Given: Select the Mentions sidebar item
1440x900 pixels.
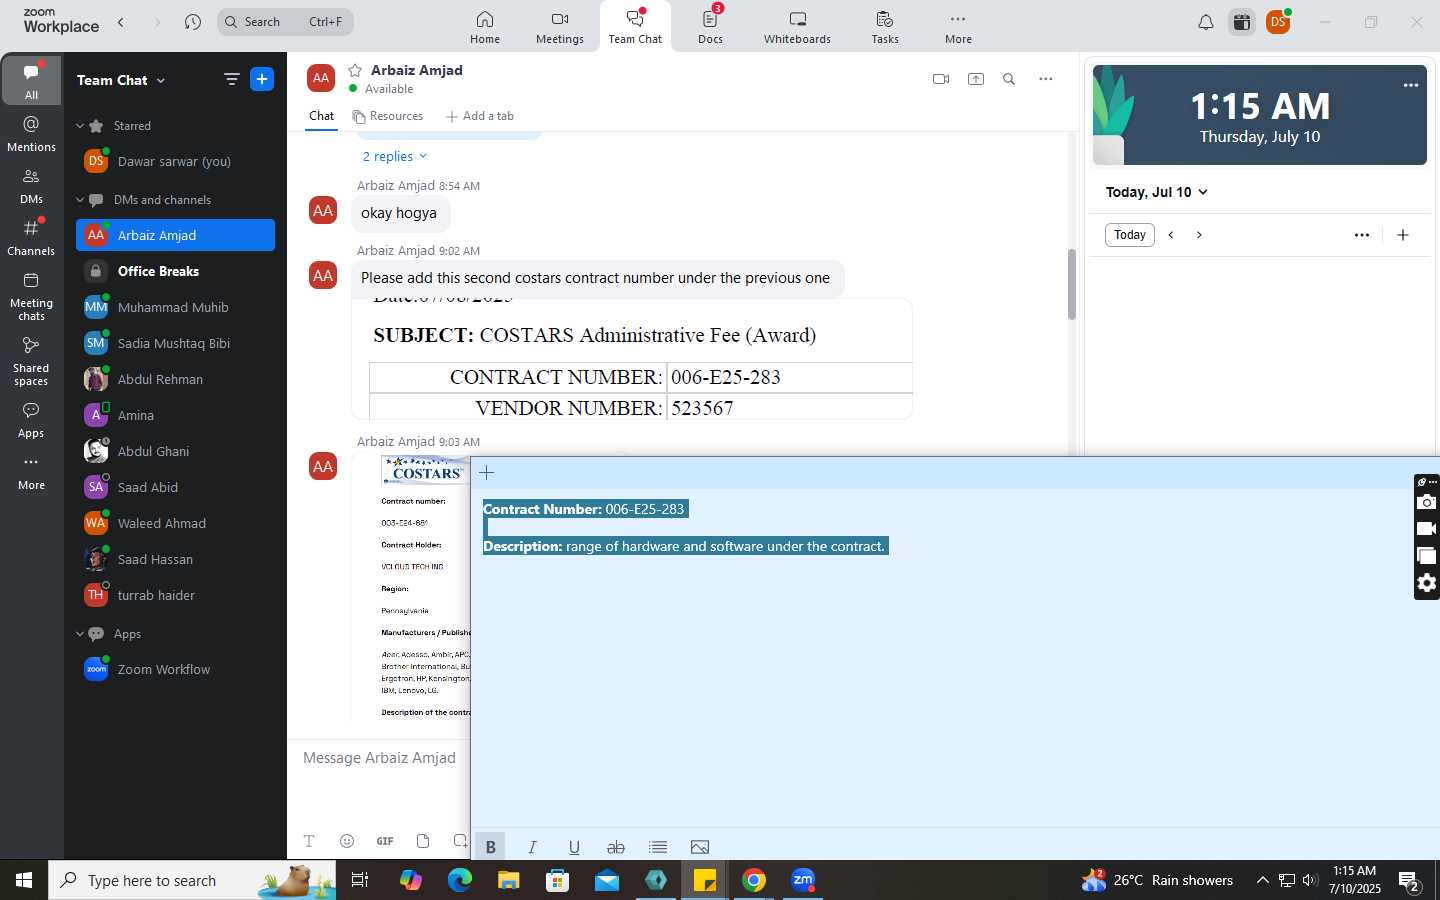Looking at the screenshot, I should click(31, 133).
